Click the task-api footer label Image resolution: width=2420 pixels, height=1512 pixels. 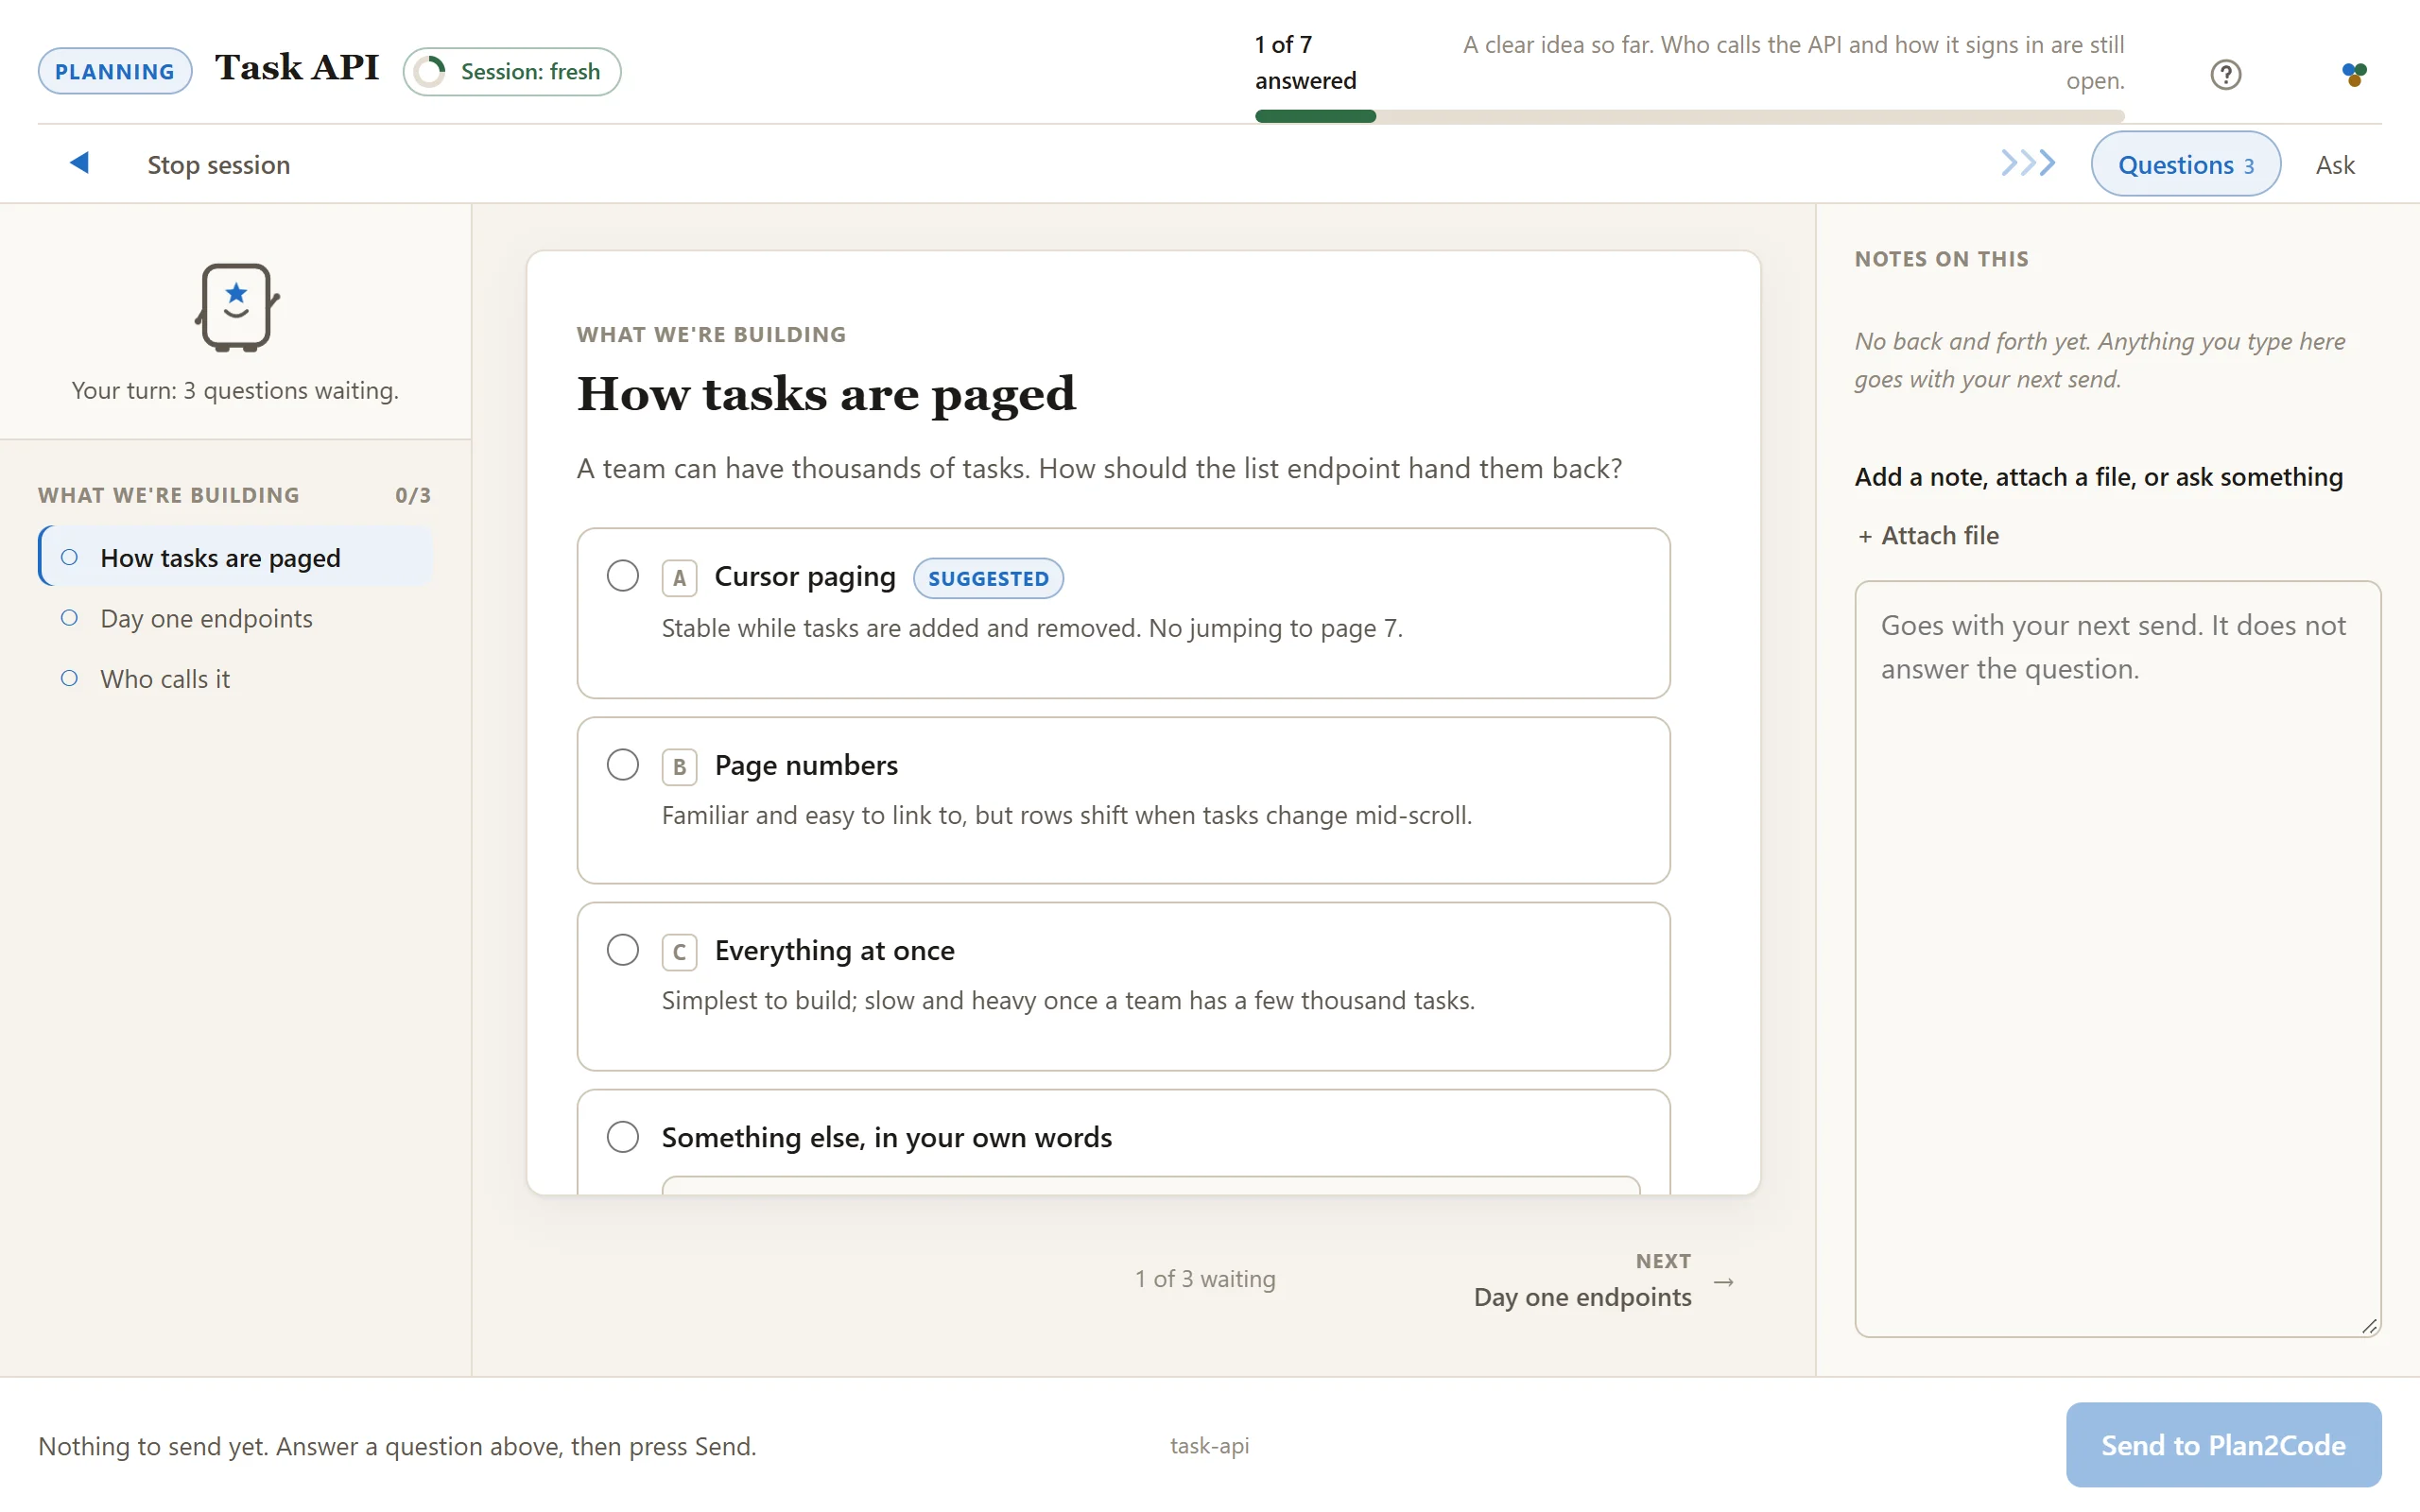point(1209,1445)
